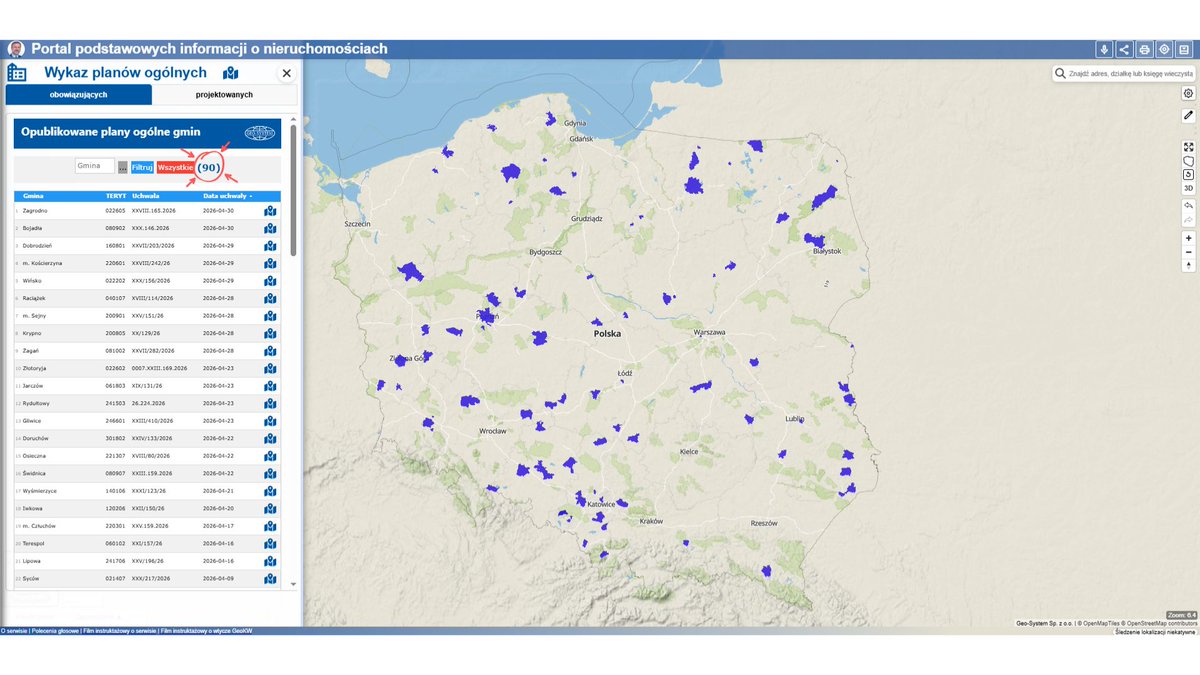
Task: Click the microphone voice command icon
Action: (1104, 49)
